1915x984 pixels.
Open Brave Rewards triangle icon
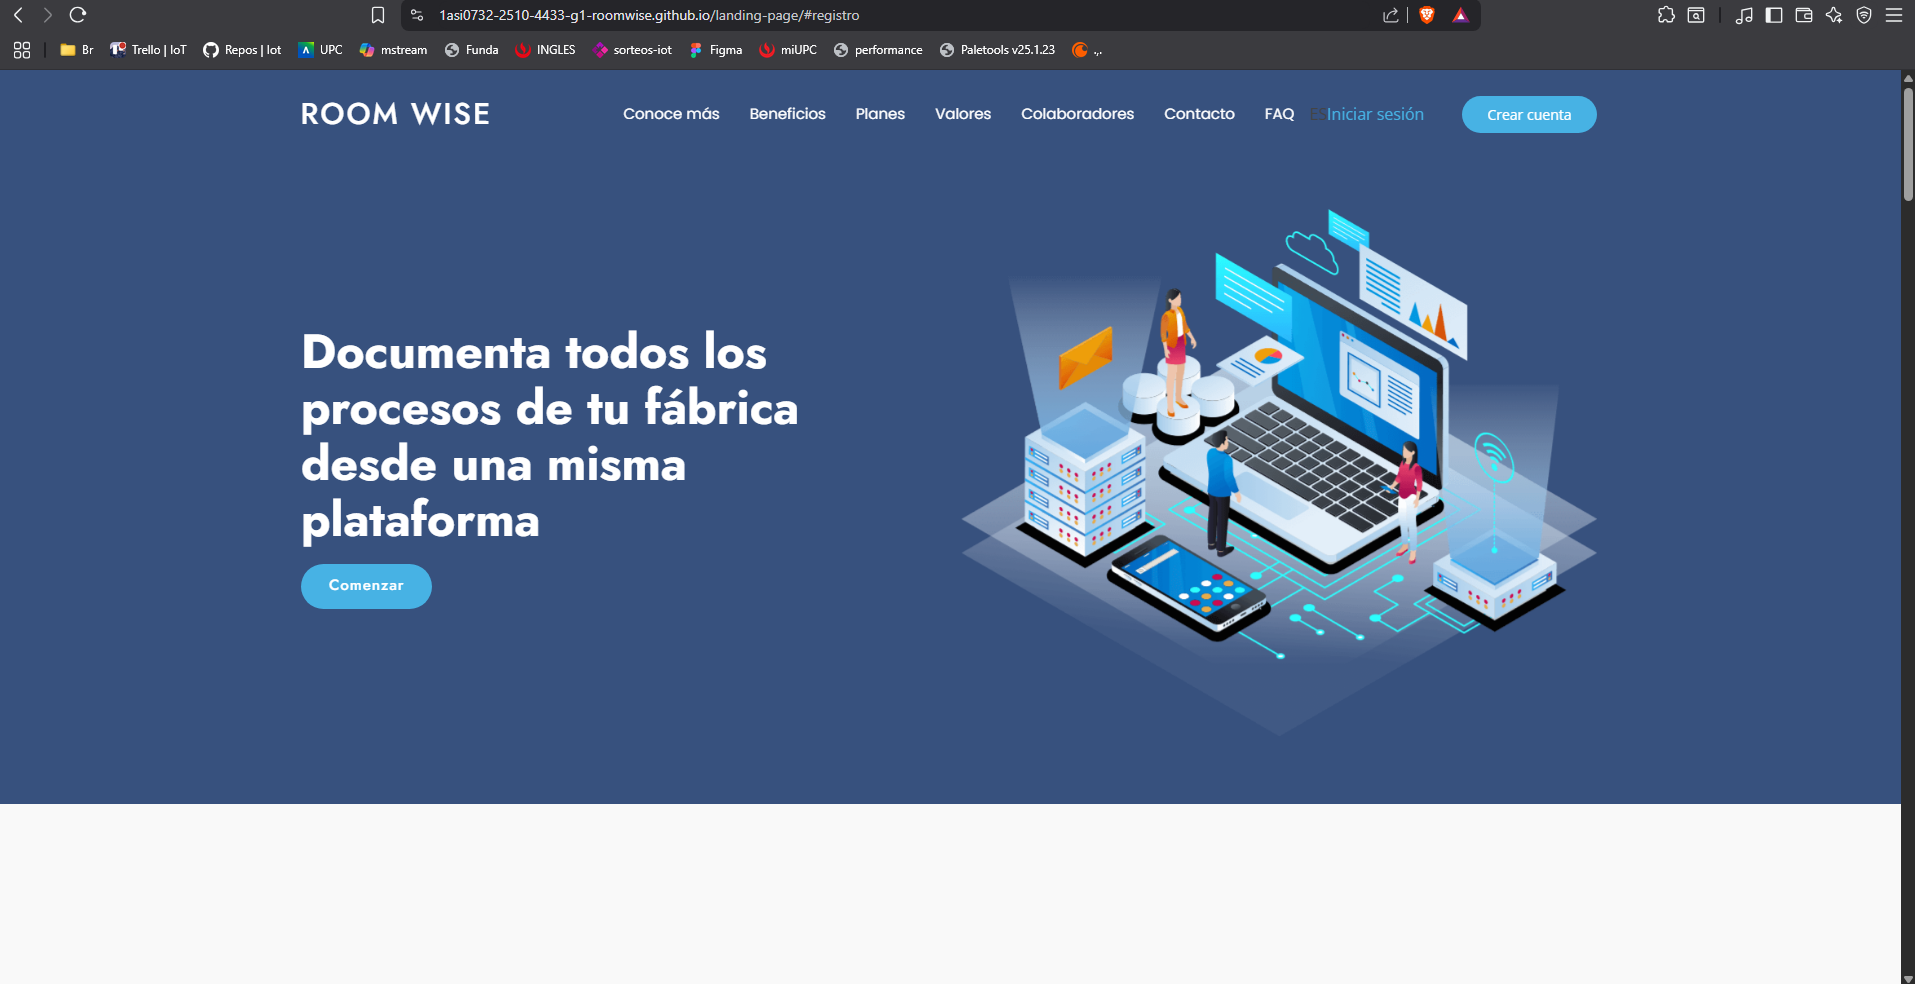click(1461, 15)
